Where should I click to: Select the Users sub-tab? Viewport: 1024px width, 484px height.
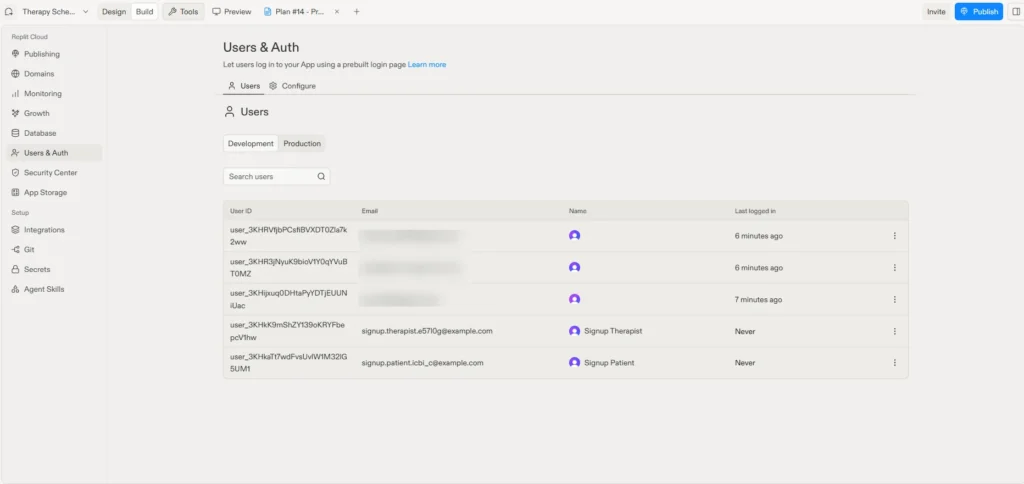click(244, 86)
